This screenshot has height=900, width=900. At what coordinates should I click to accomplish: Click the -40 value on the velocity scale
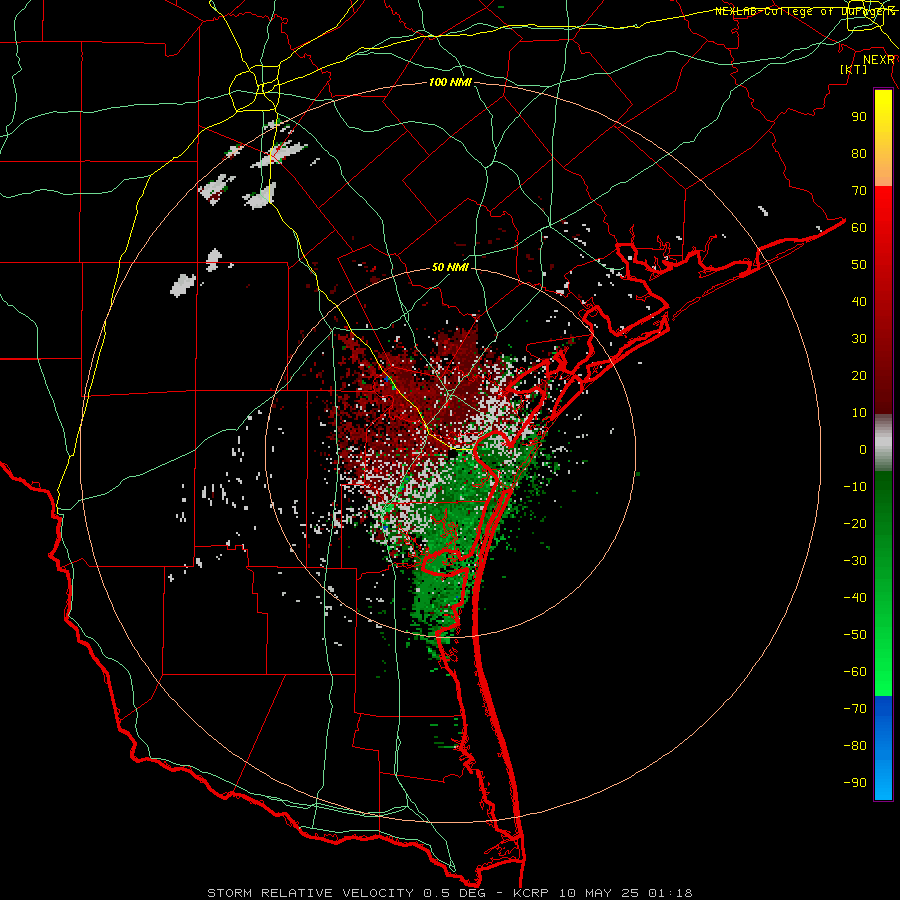[855, 598]
